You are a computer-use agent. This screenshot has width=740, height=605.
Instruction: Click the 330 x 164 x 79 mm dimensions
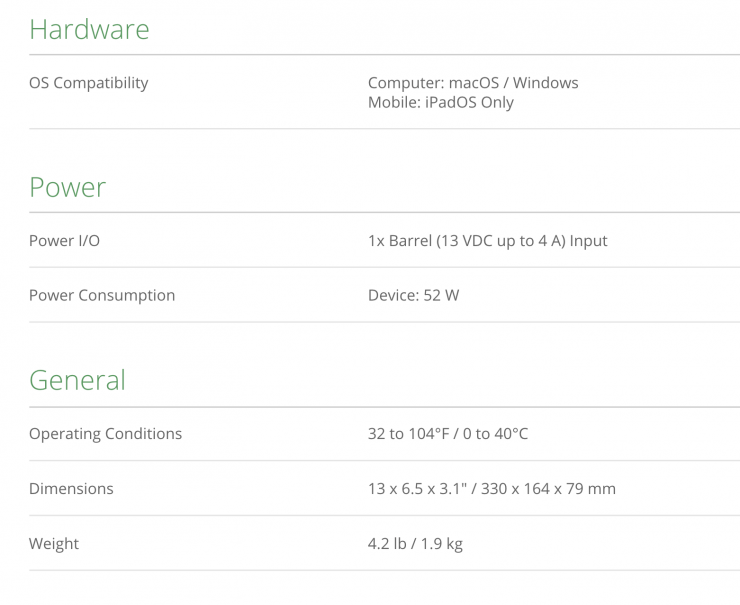coord(548,489)
